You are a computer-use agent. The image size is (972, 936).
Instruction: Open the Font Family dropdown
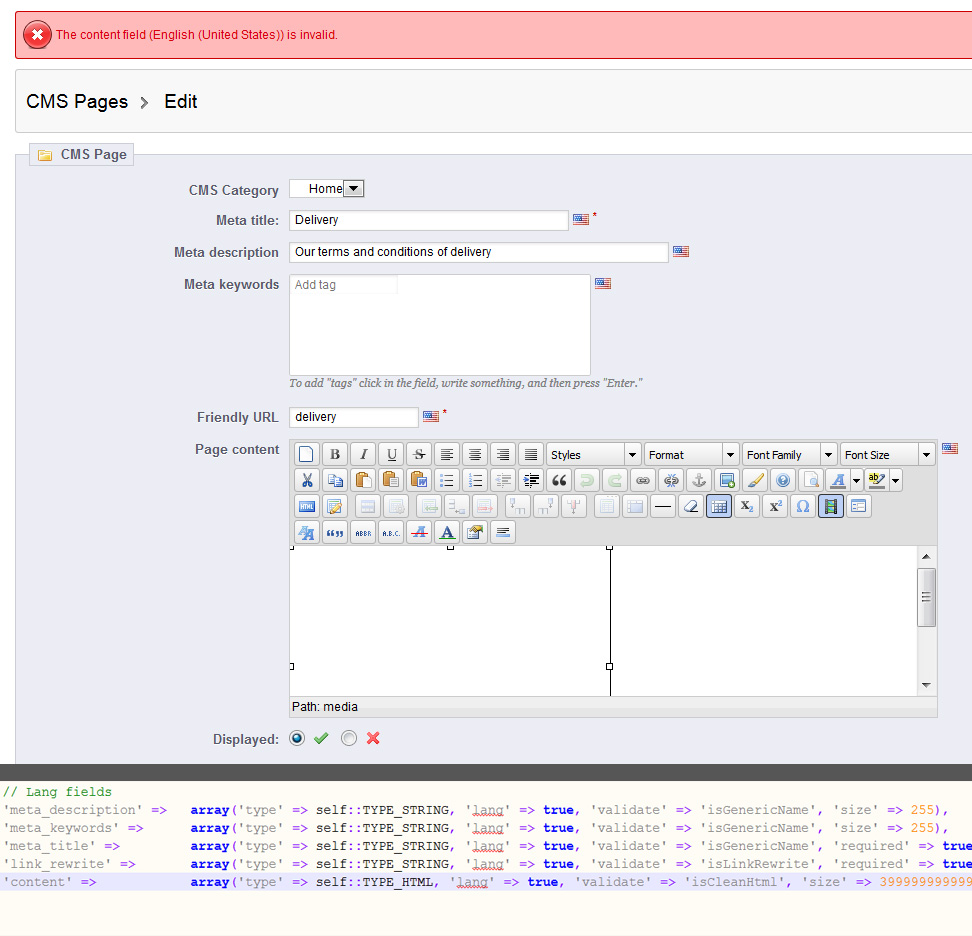(789, 454)
